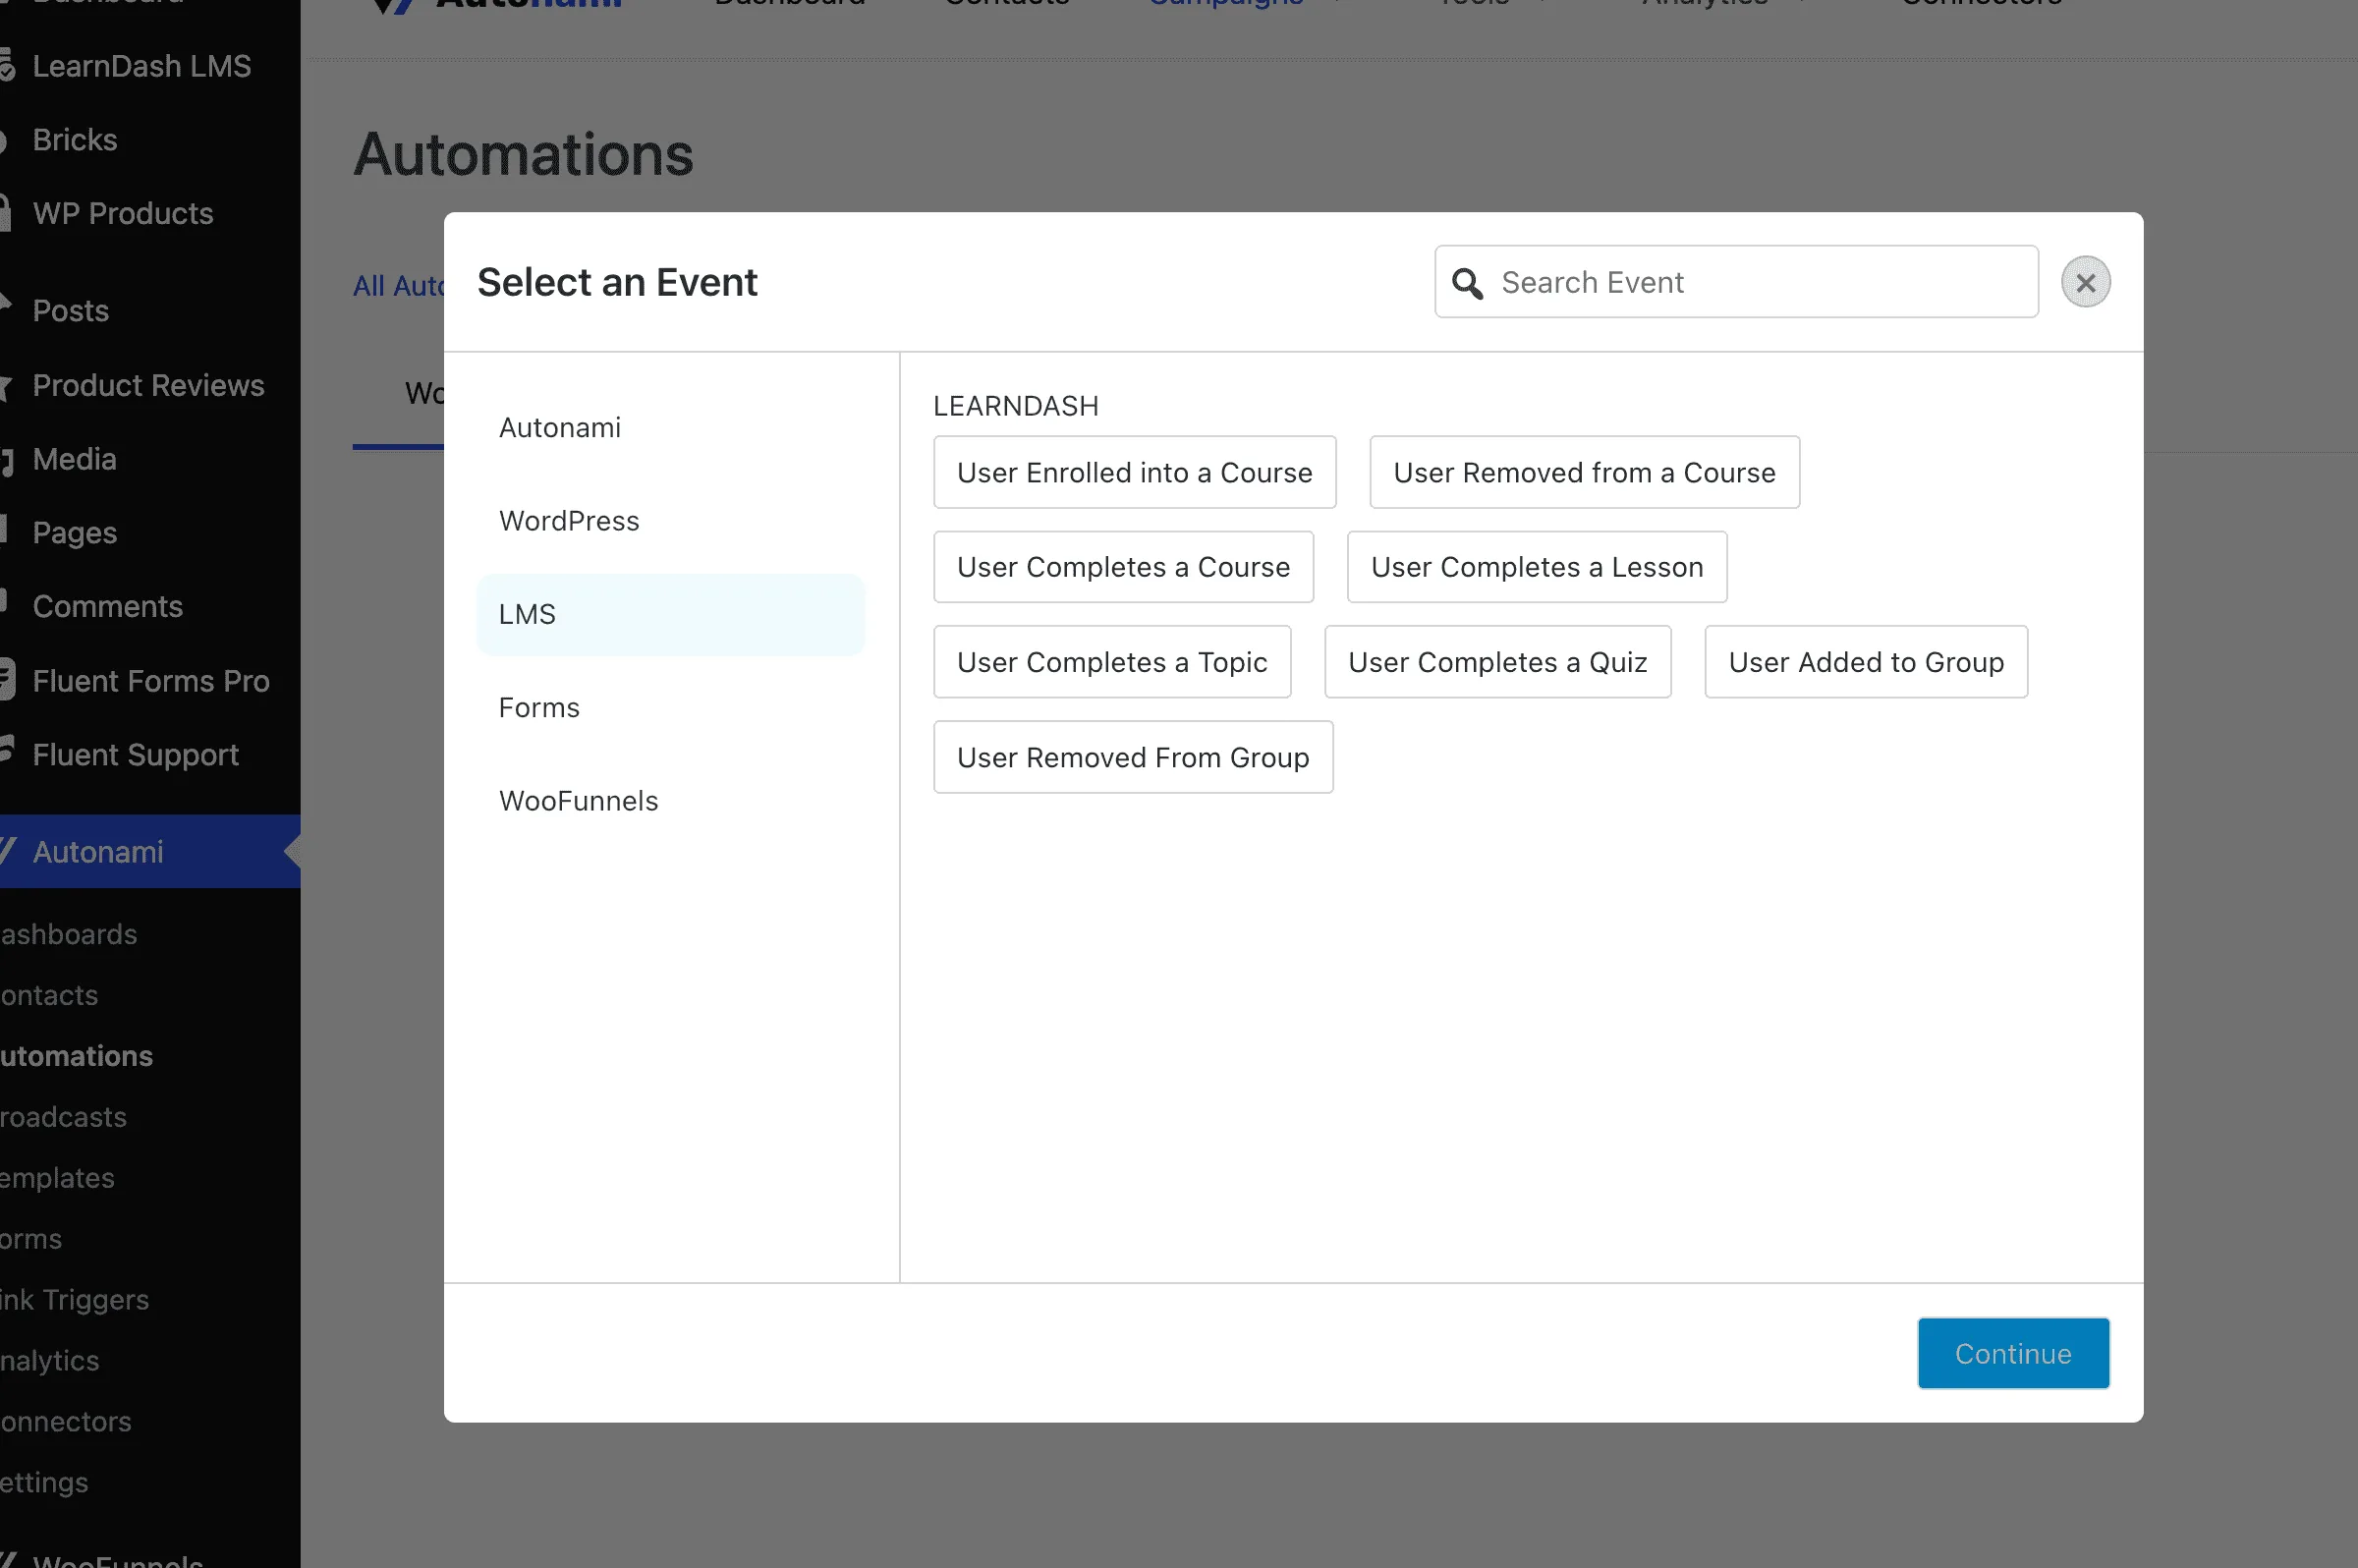This screenshot has height=1568, width=2358.
Task: Choose User Removed From Group event
Action: 1133,757
